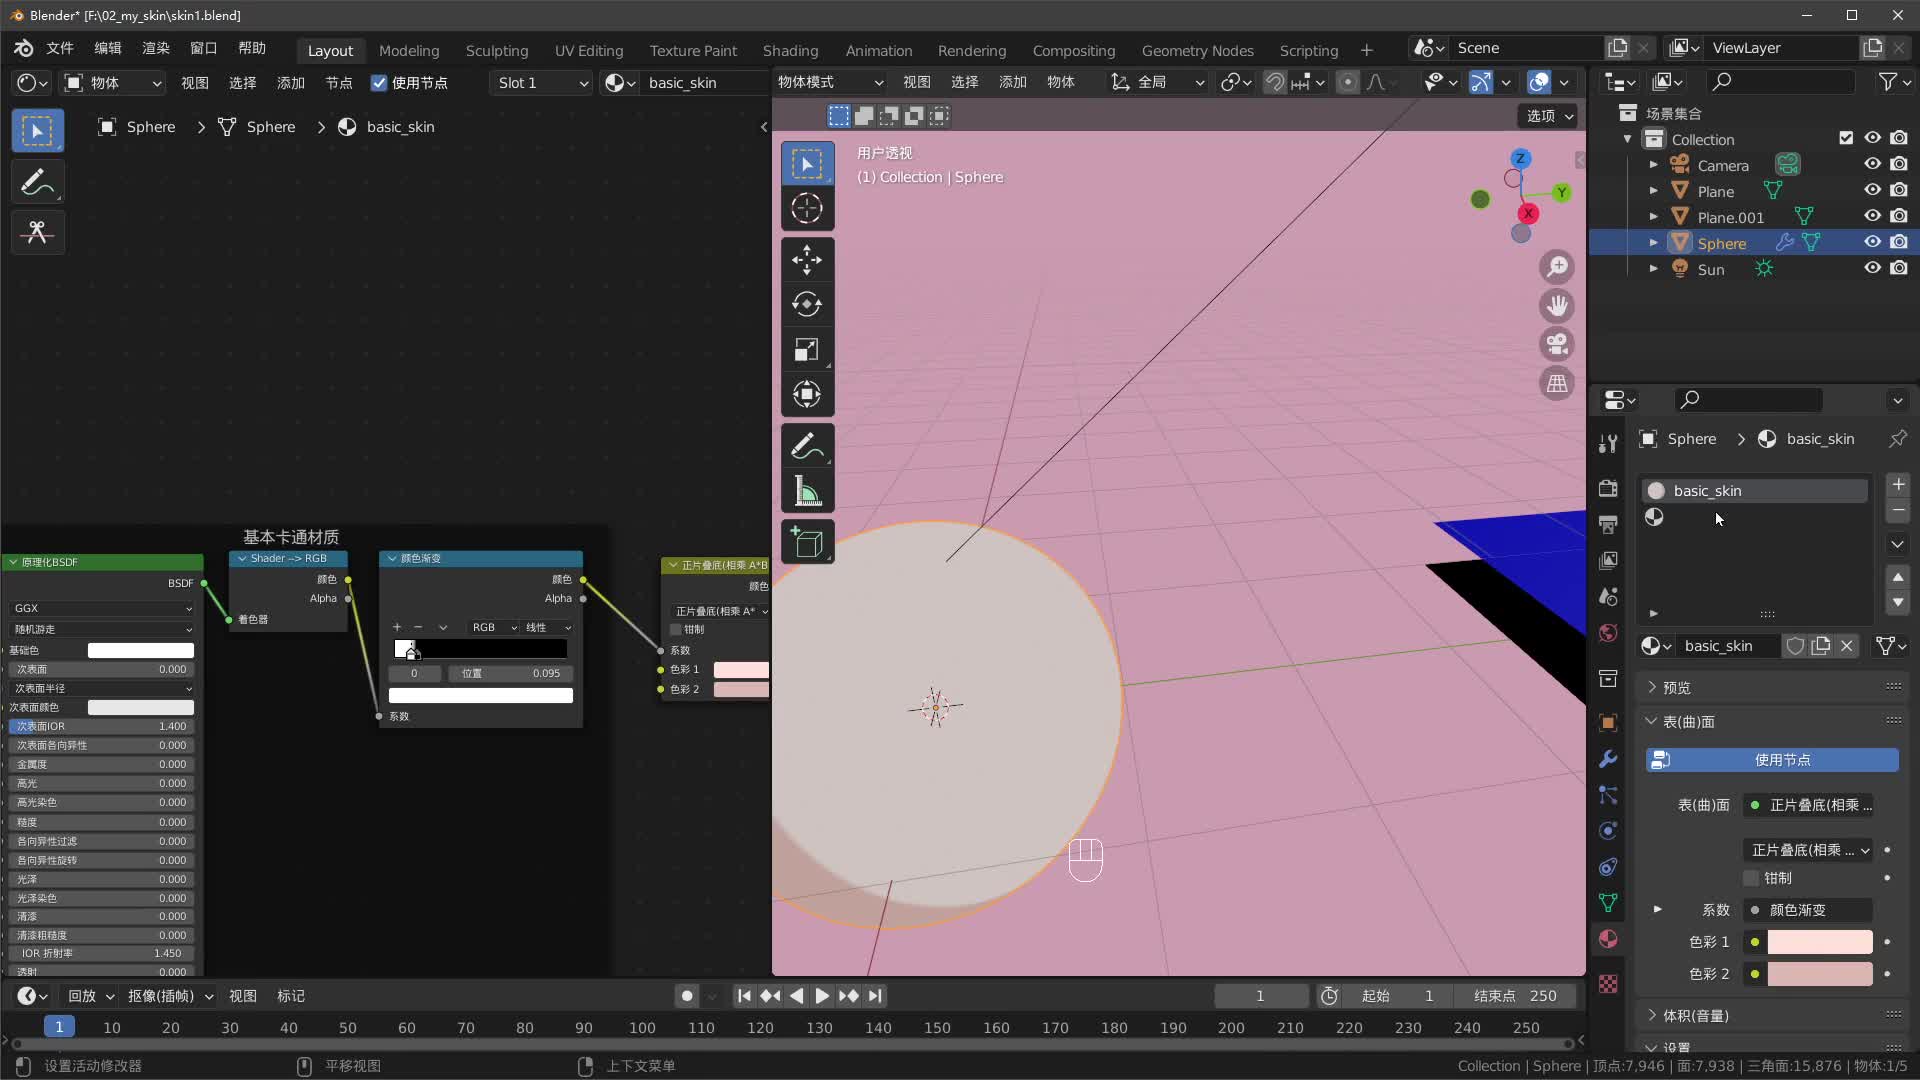Hide the Sphere with its eye icon

(1872, 242)
